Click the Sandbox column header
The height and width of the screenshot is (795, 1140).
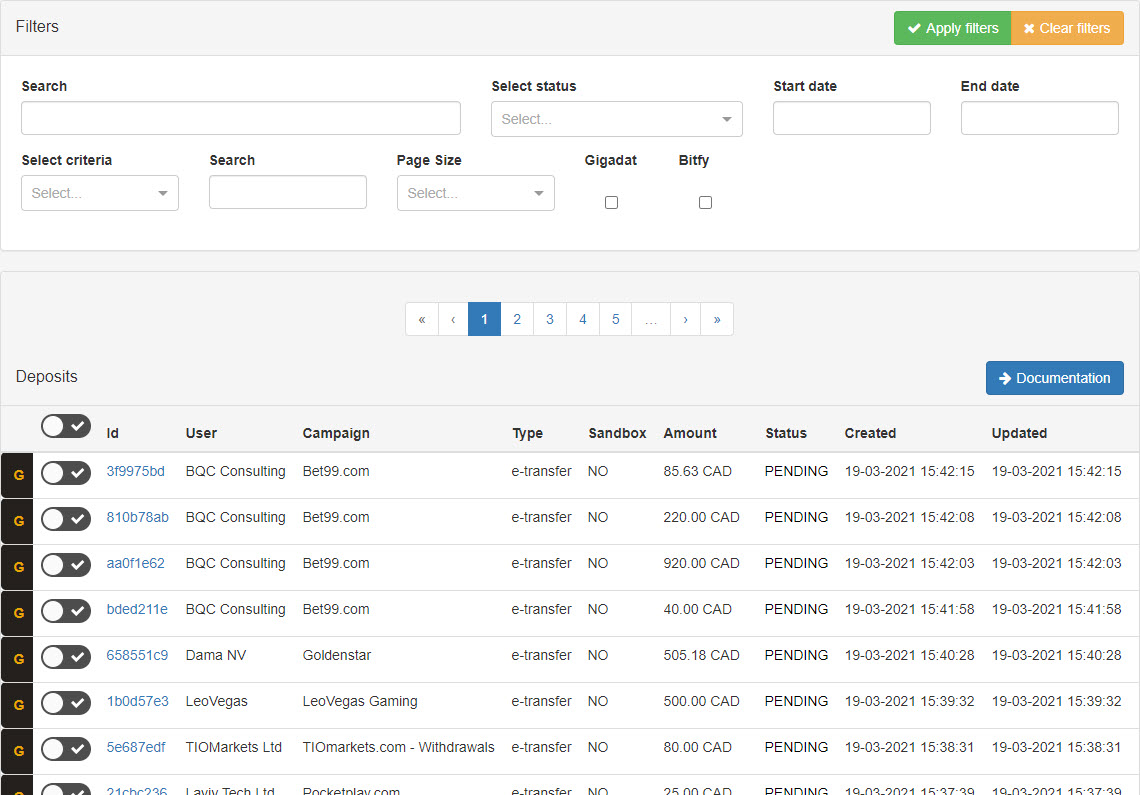[x=617, y=433]
